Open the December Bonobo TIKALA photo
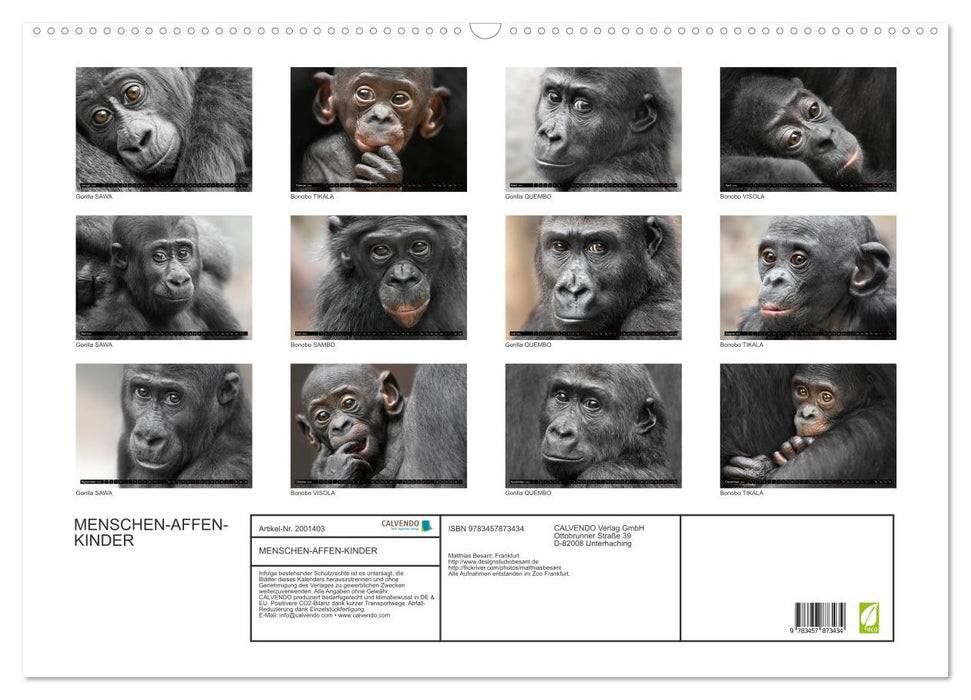The image size is (971, 700). [808, 425]
